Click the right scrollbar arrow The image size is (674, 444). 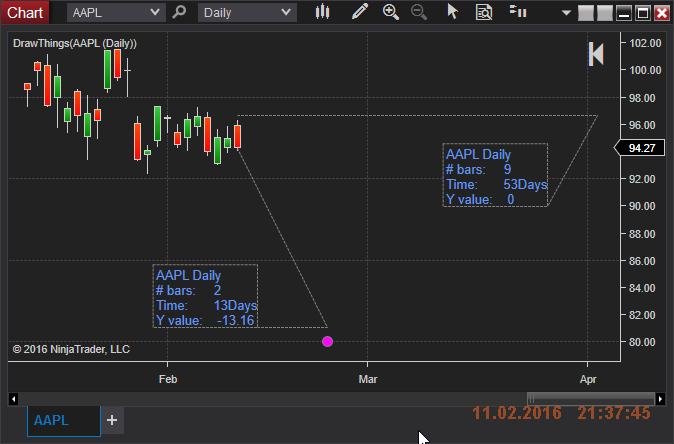point(660,399)
